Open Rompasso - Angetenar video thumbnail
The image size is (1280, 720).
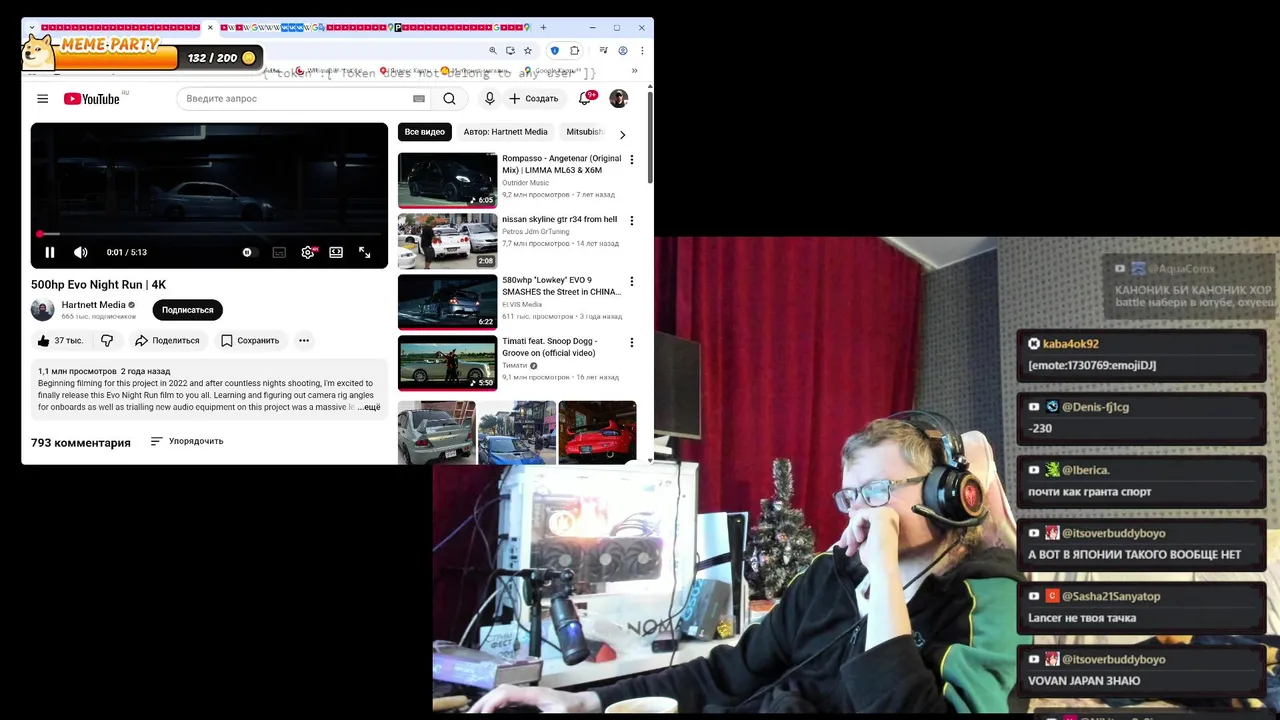pyautogui.click(x=447, y=180)
